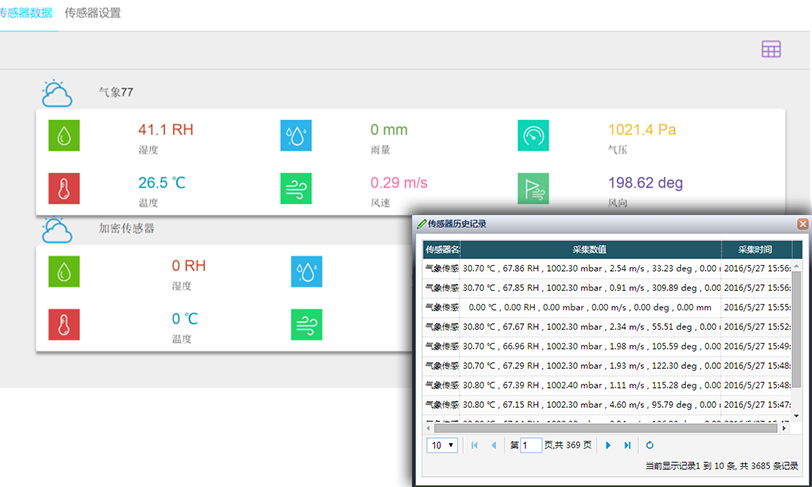Screen dimensions: 812x487
Task: Click the wind direction flag icon for 198.62 deg
Action: [x=533, y=188]
